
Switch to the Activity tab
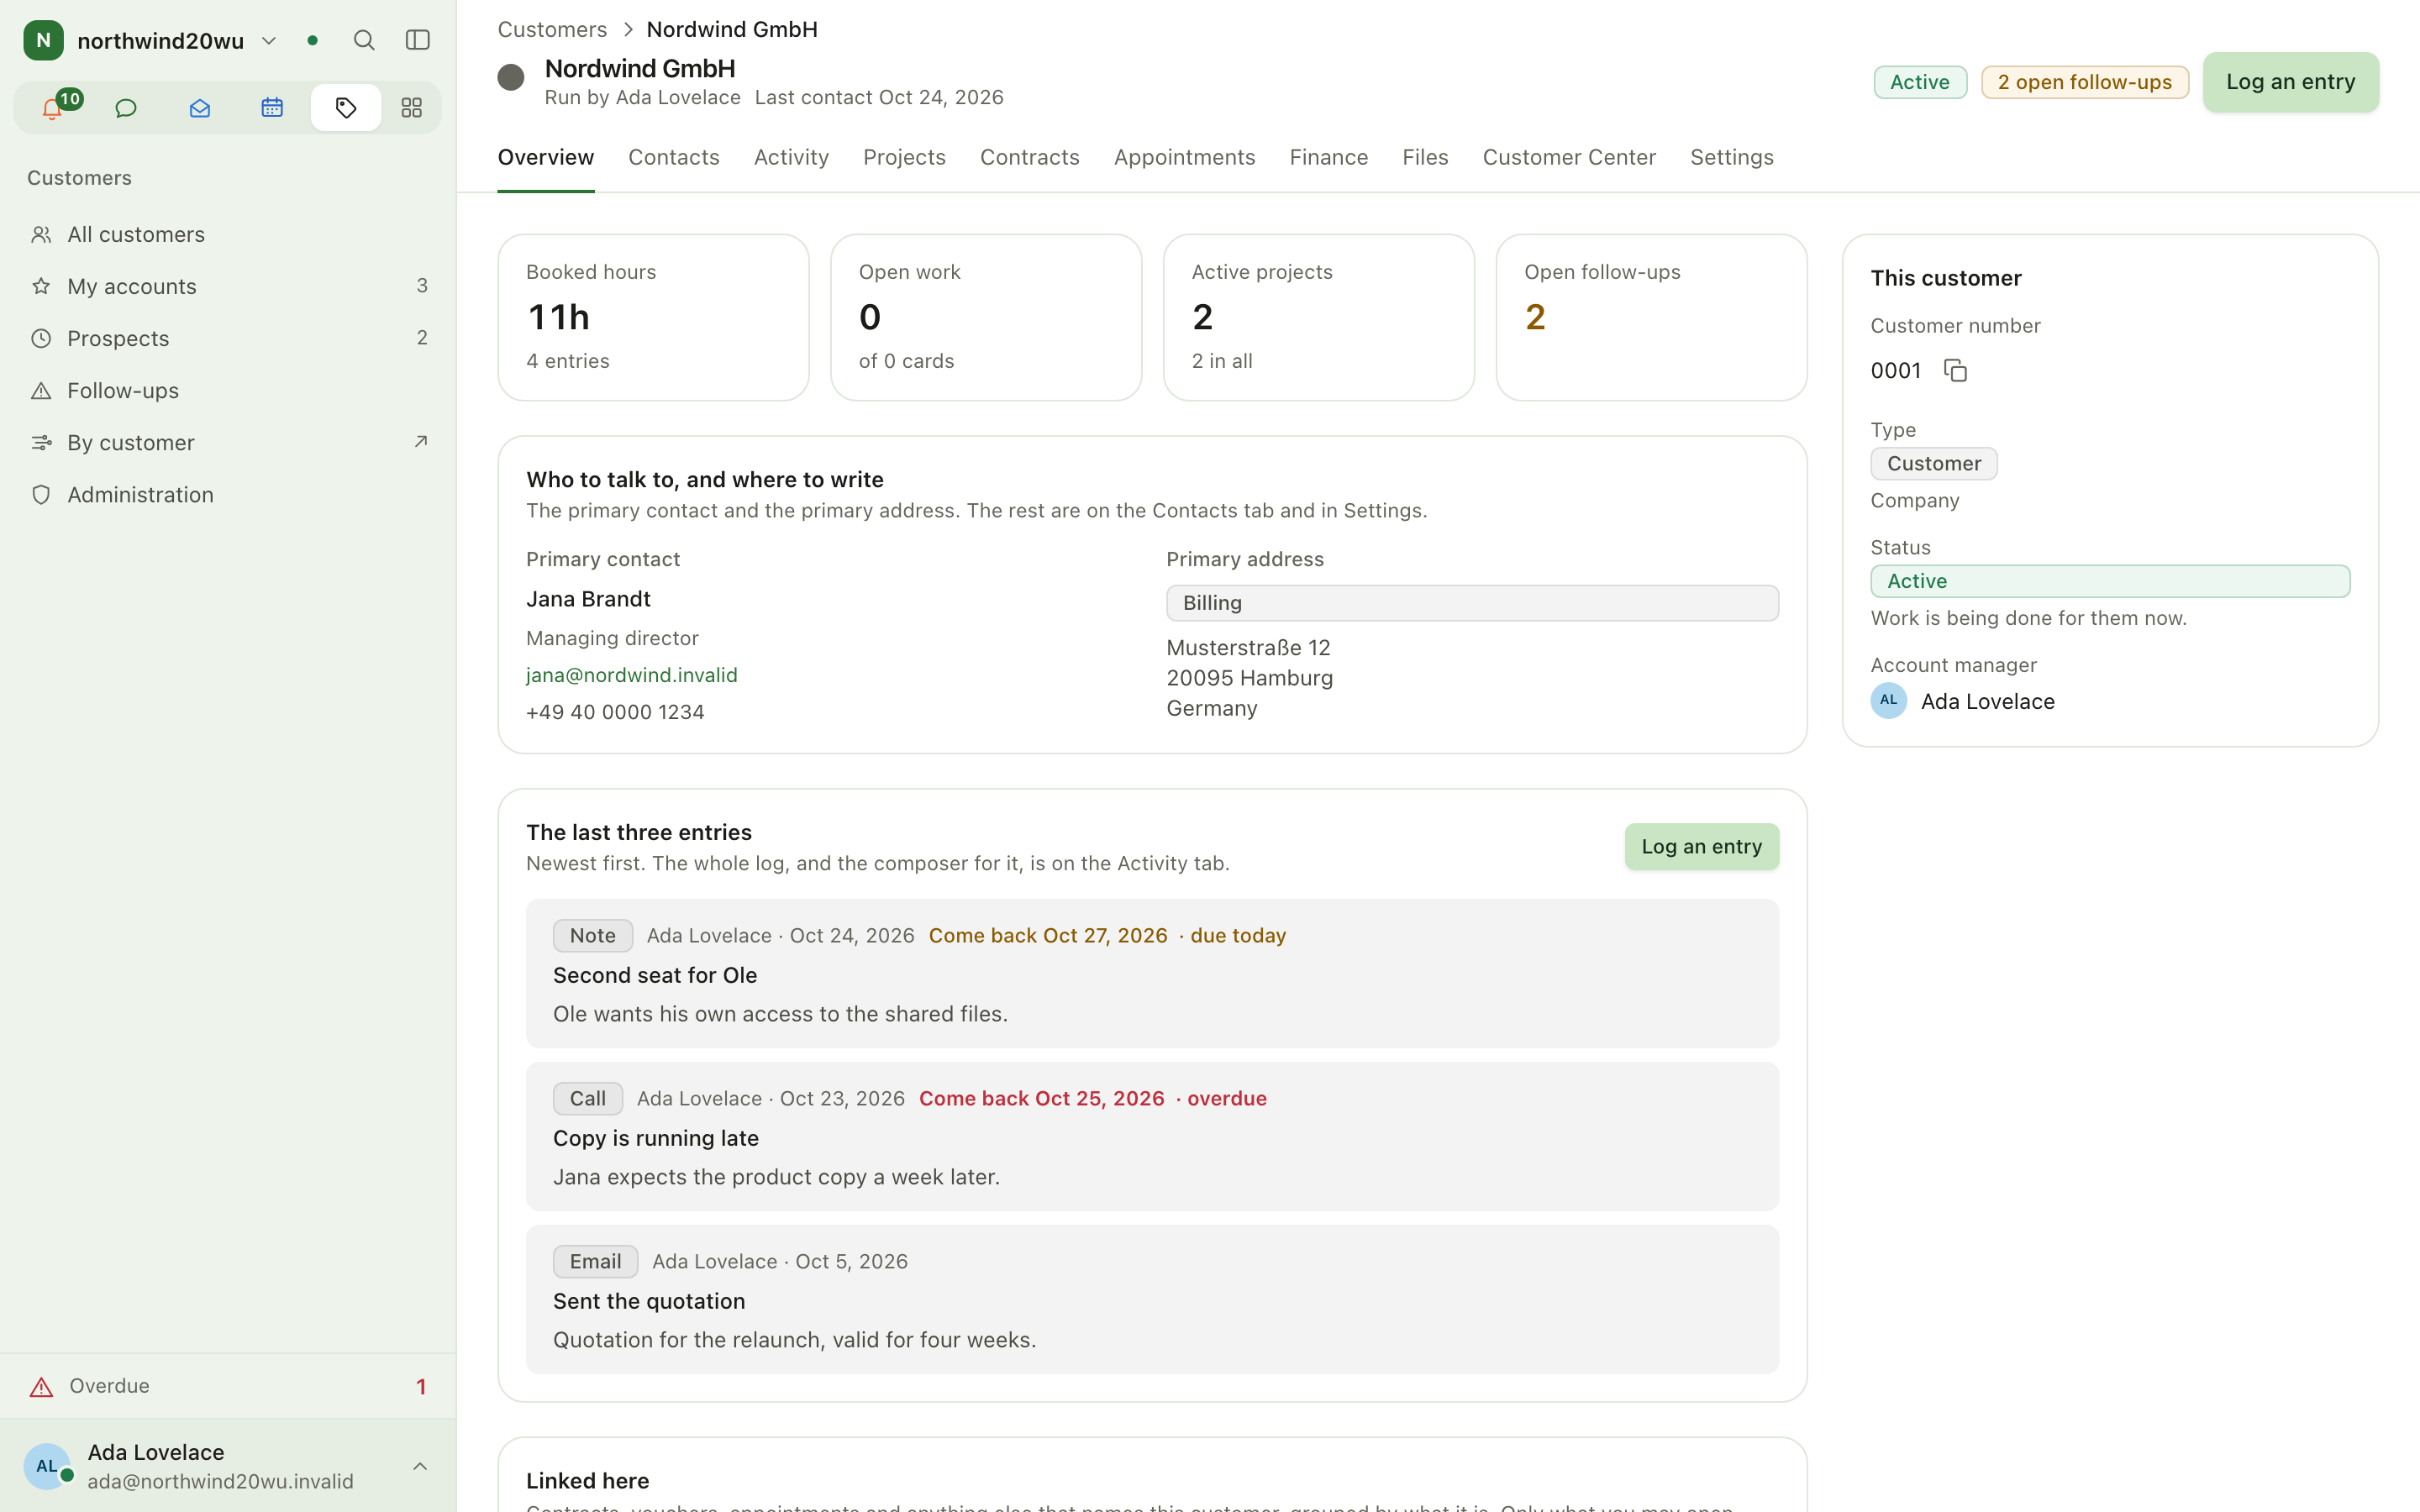click(x=791, y=158)
